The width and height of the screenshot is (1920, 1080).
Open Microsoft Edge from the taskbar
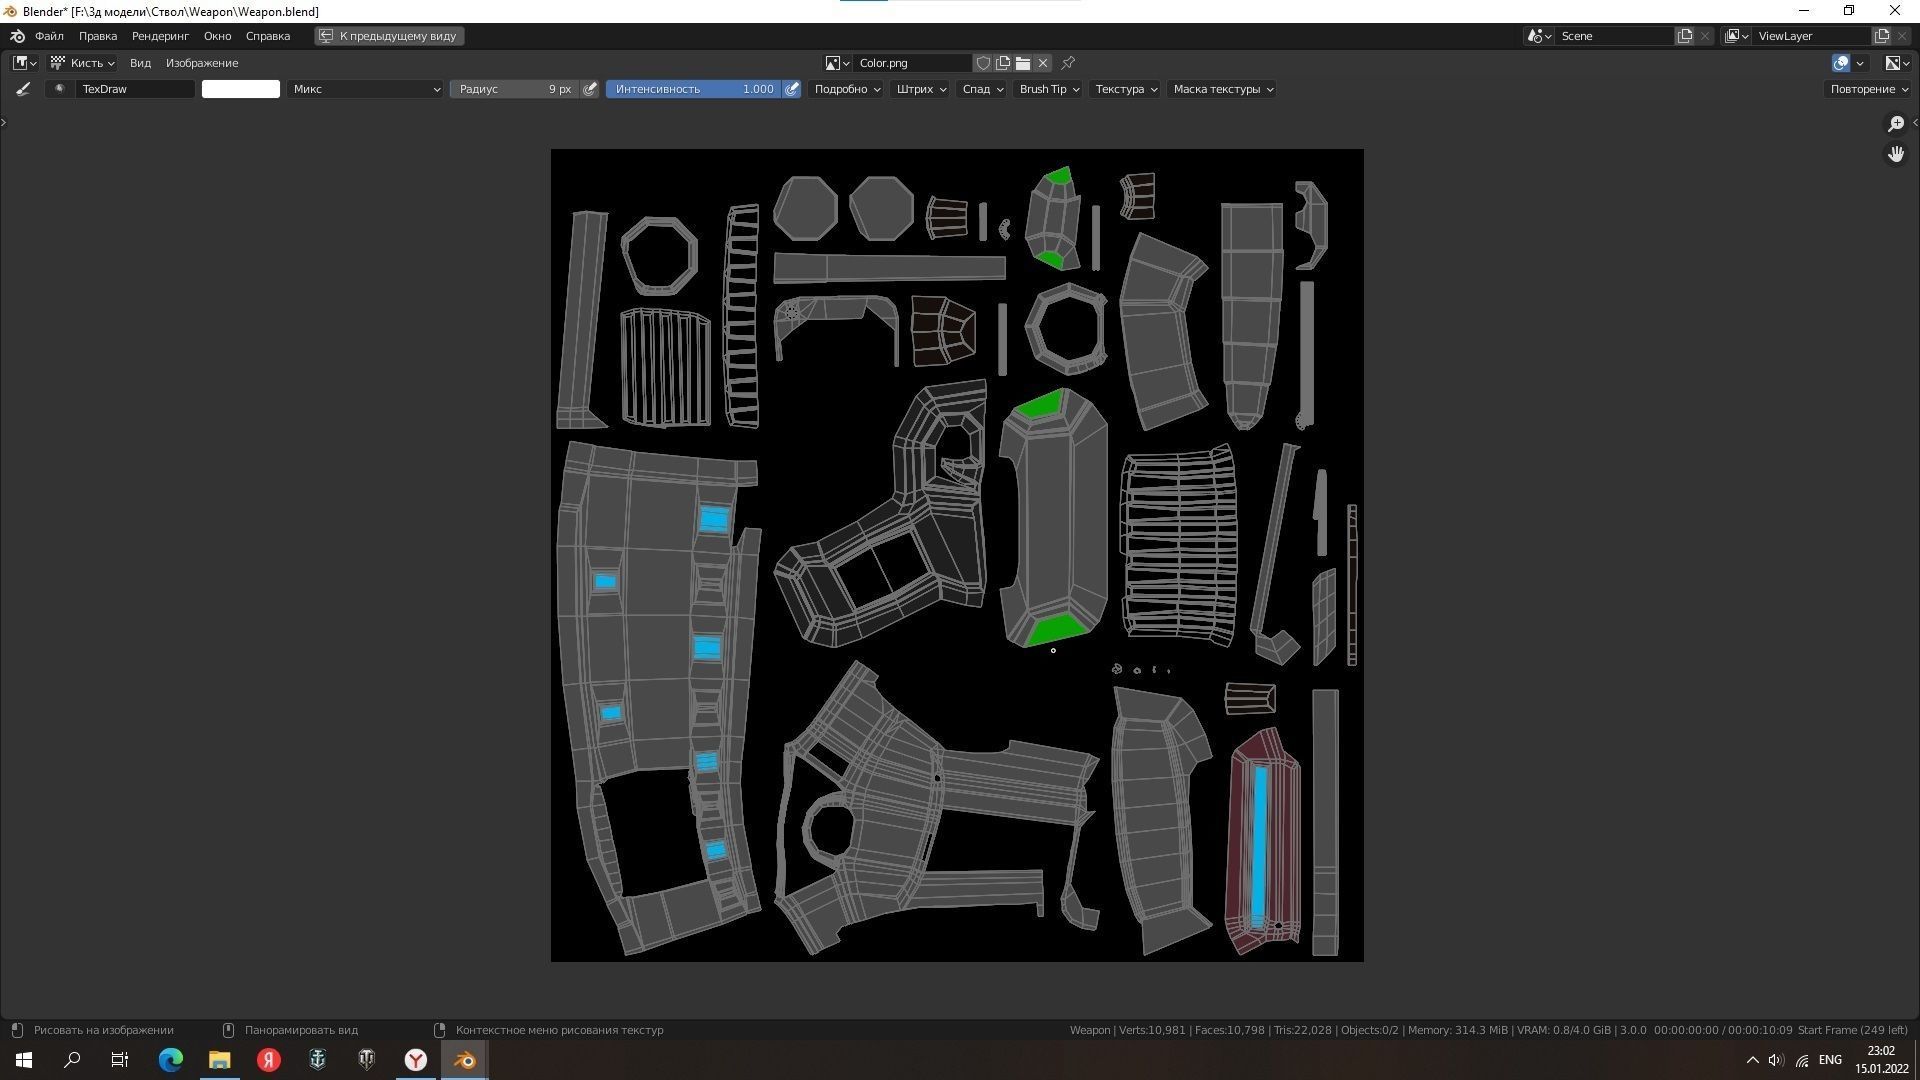(170, 1060)
